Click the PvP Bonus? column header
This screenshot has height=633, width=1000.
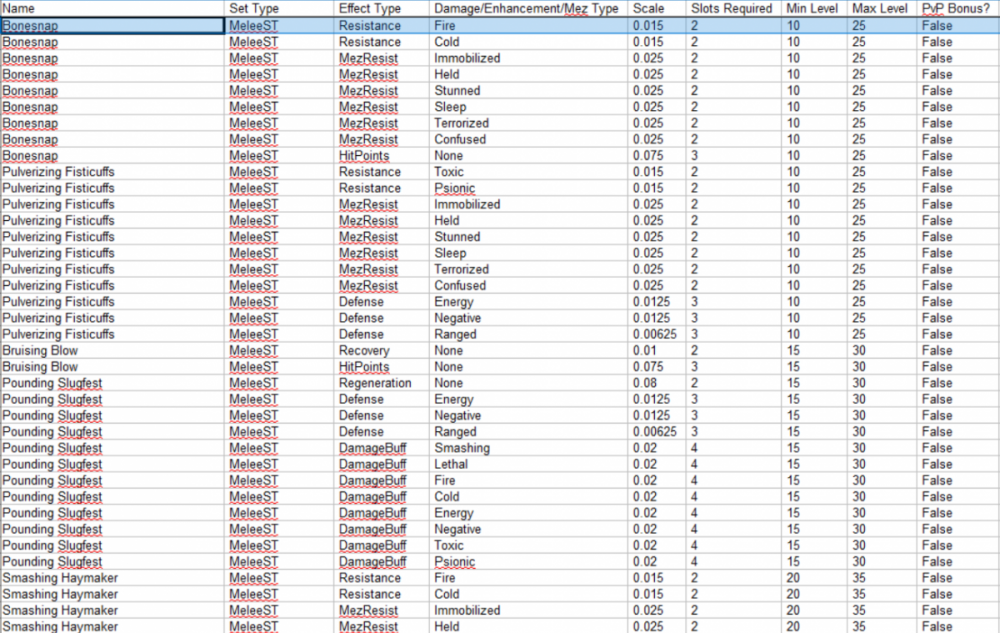tap(958, 8)
